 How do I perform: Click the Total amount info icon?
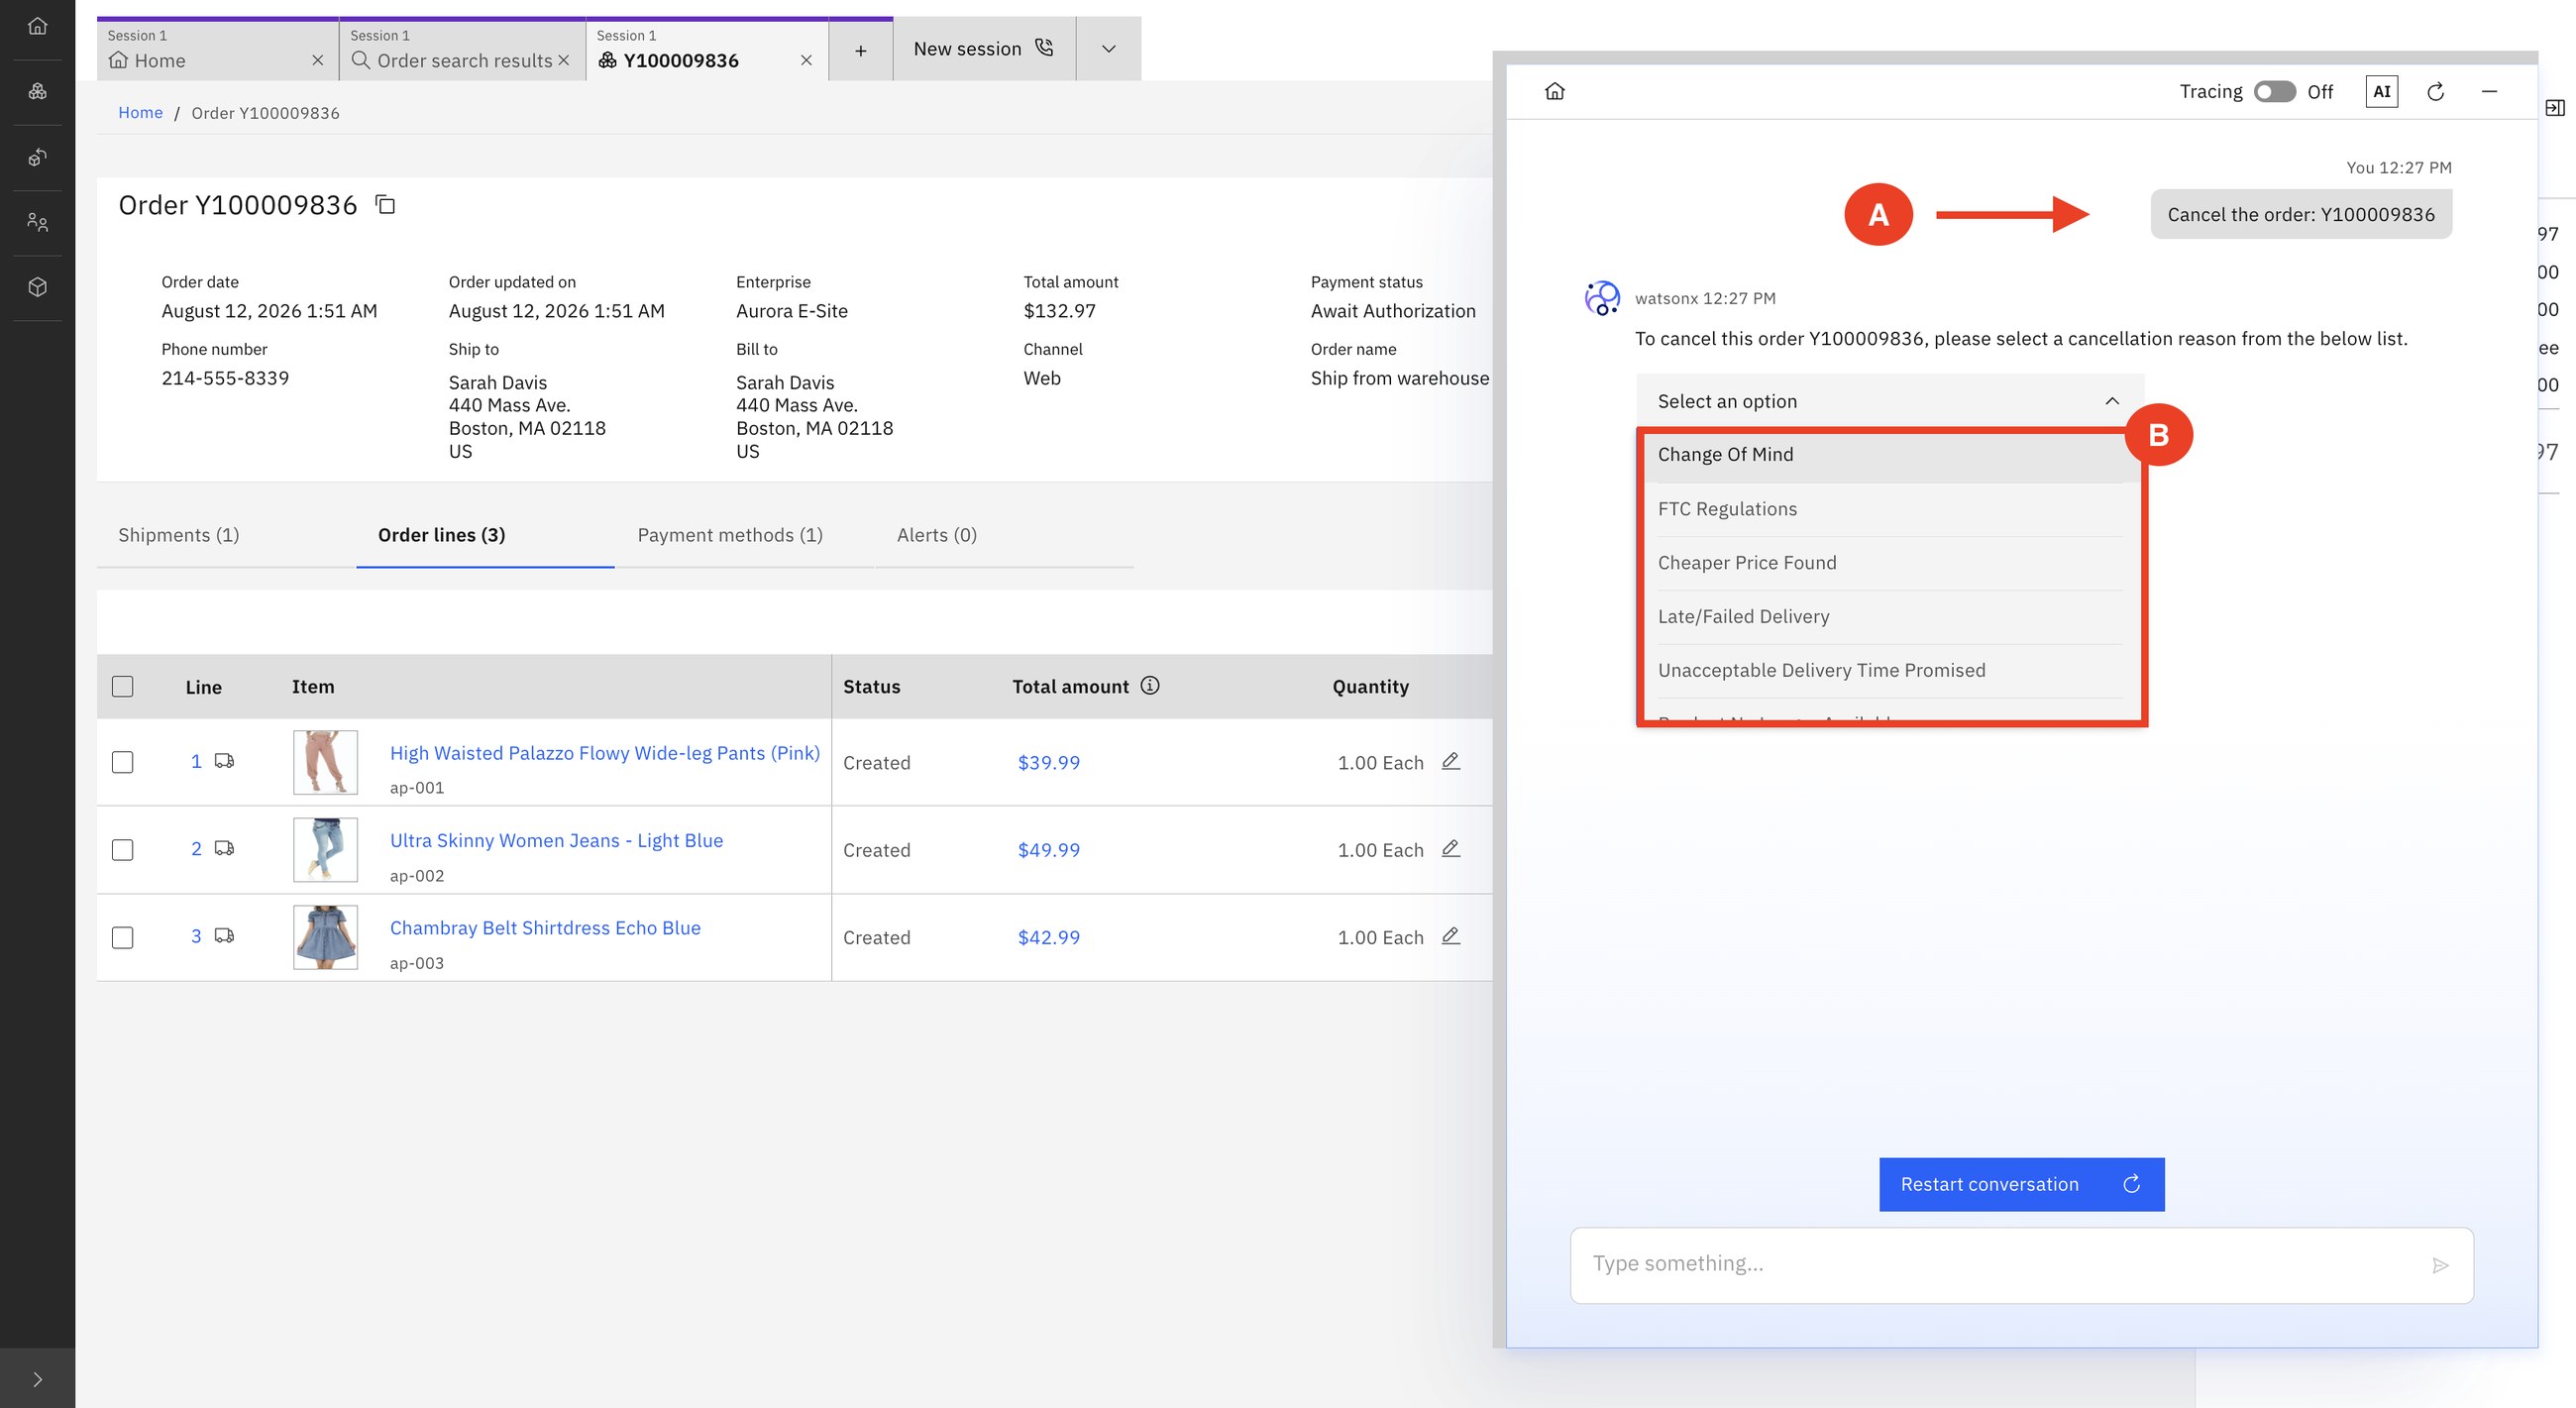pos(1150,686)
